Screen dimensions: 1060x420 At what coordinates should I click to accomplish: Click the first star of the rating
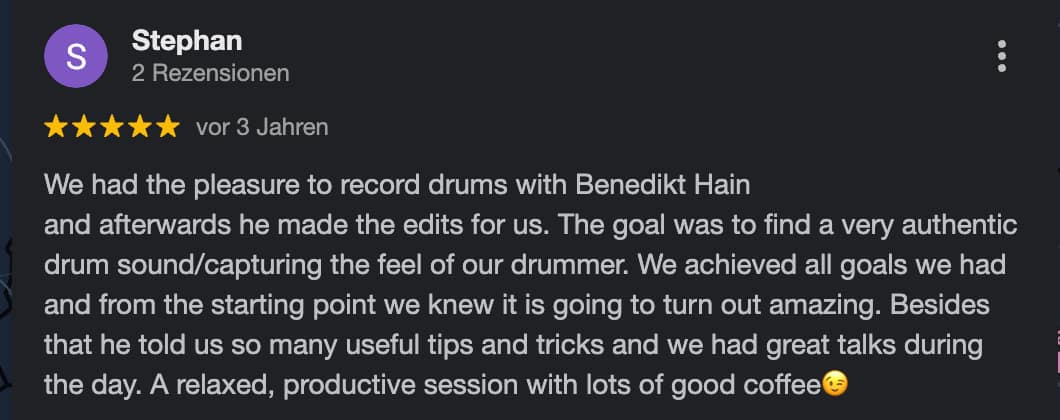pyautogui.click(x=56, y=127)
